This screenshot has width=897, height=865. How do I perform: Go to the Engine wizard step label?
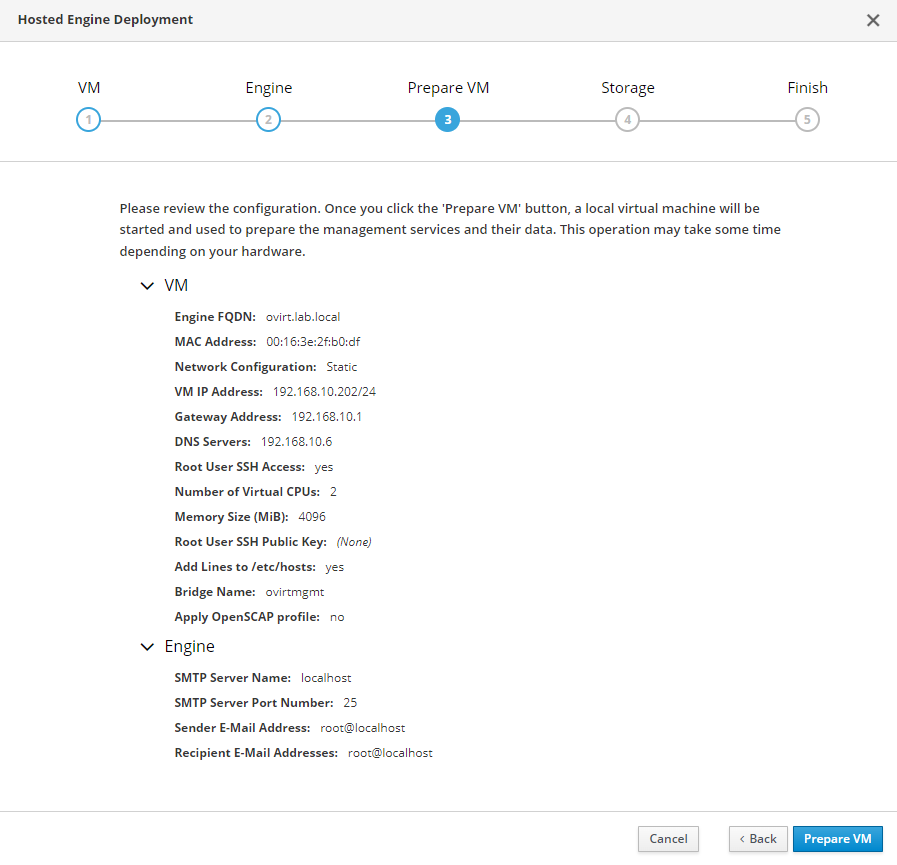[x=268, y=88]
